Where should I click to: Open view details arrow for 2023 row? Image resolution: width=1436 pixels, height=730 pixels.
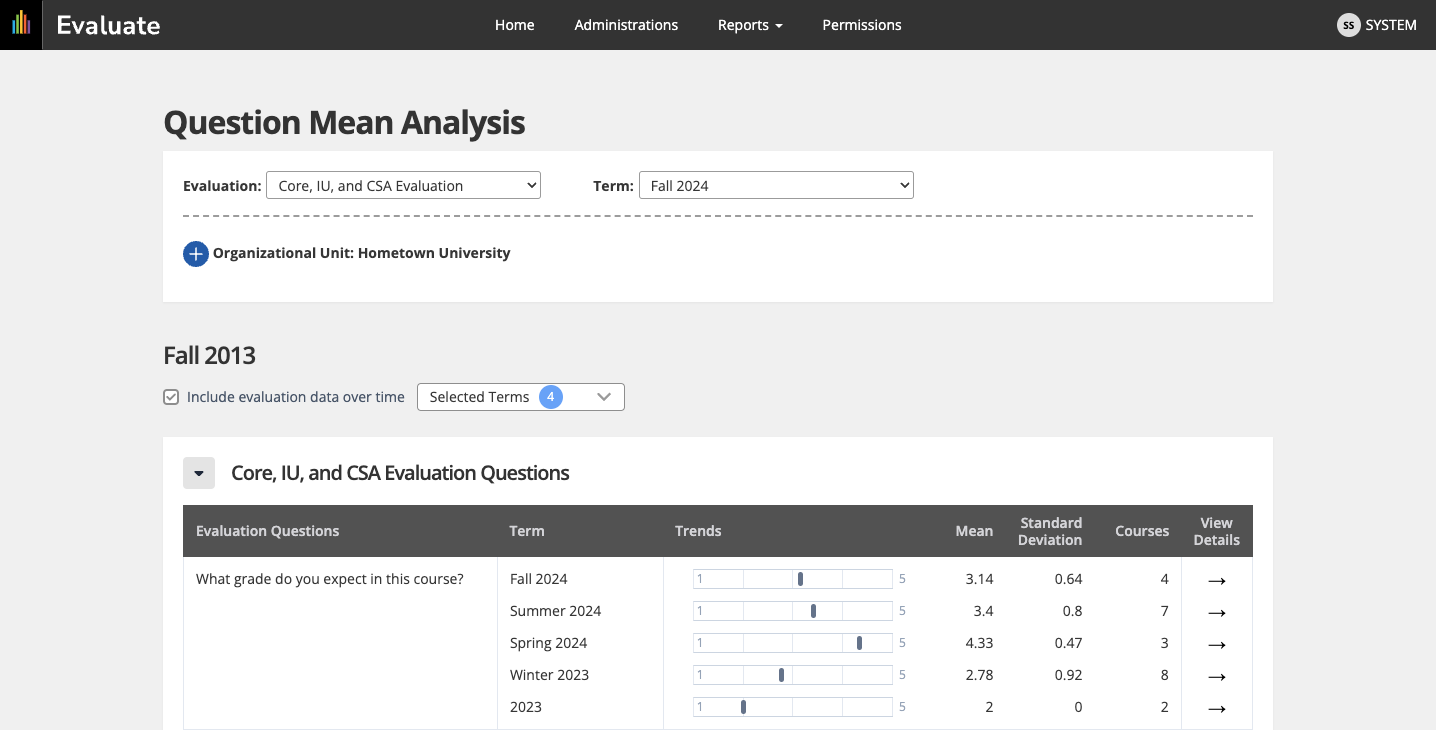click(1216, 708)
